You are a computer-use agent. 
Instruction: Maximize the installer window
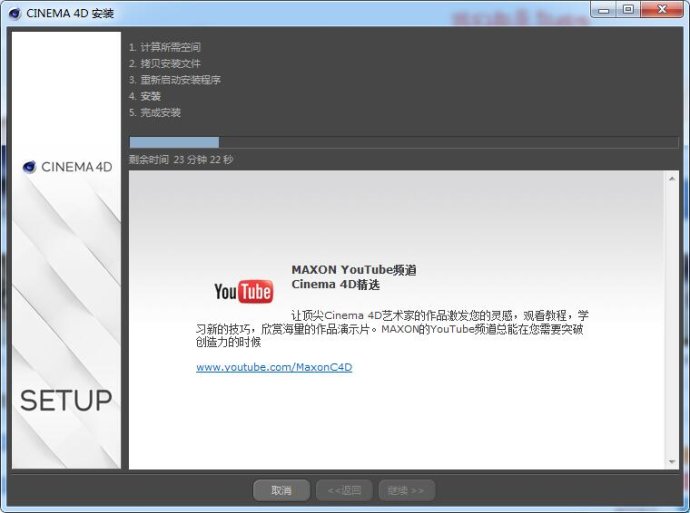click(x=628, y=10)
